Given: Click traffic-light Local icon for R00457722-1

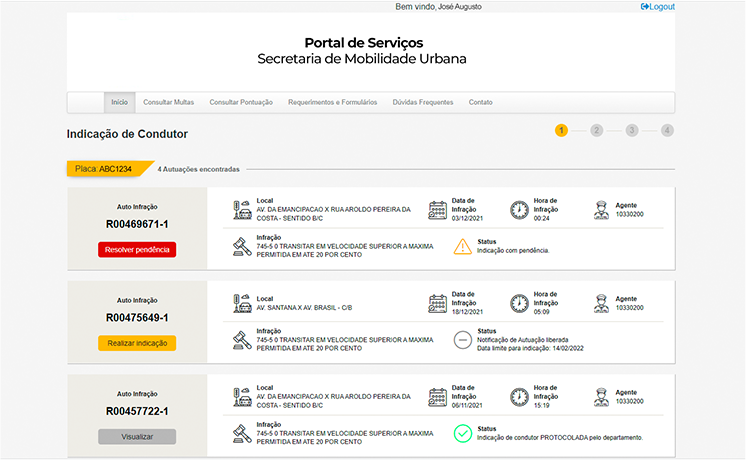Looking at the screenshot, I should click(243, 397).
